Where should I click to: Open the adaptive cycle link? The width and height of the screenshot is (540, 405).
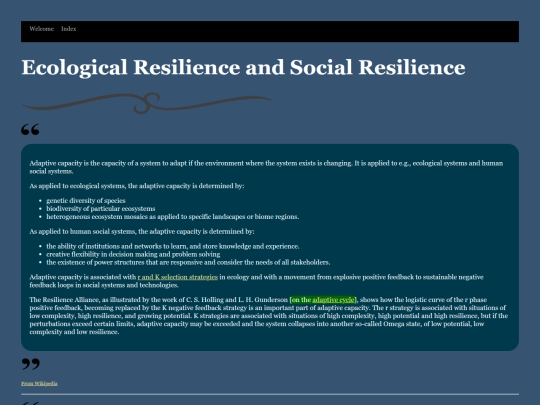[x=333, y=300]
